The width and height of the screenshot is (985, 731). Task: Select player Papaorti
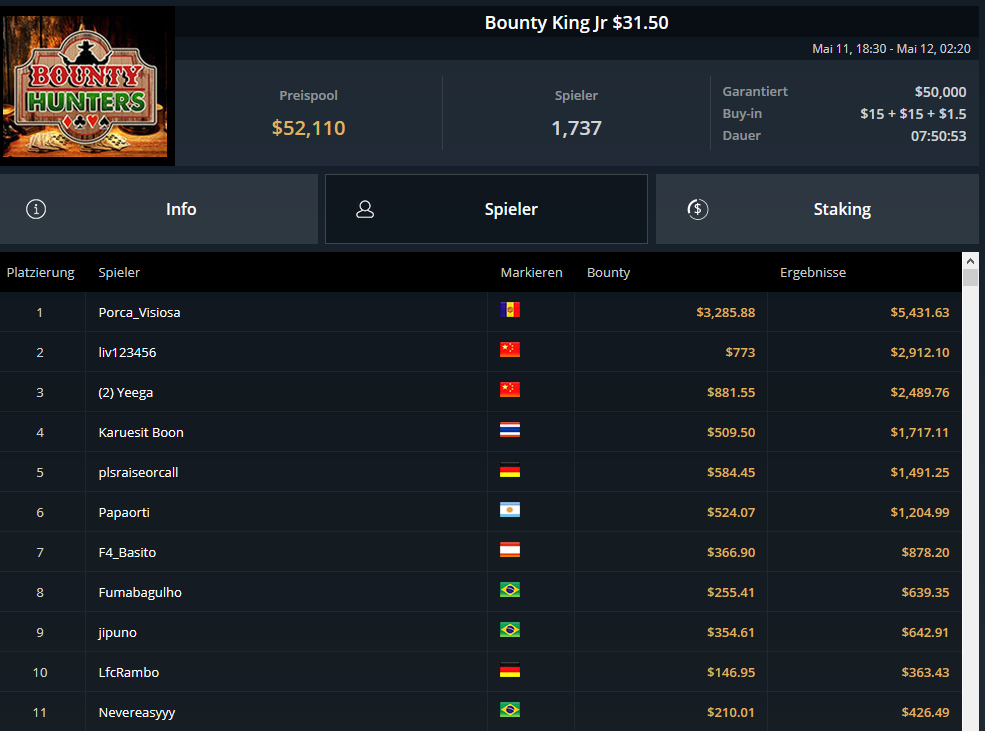124,512
